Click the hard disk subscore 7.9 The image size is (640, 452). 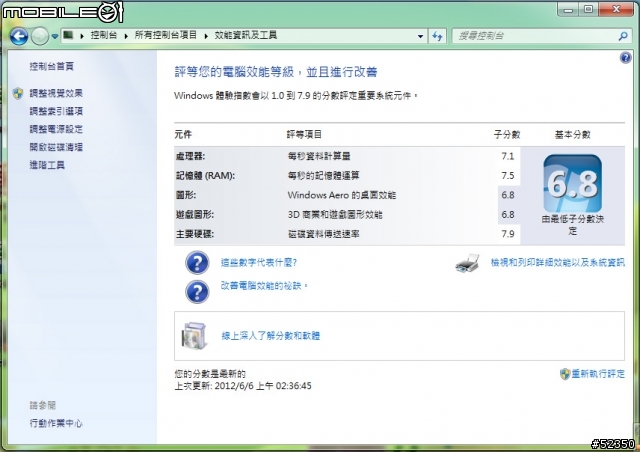point(508,234)
